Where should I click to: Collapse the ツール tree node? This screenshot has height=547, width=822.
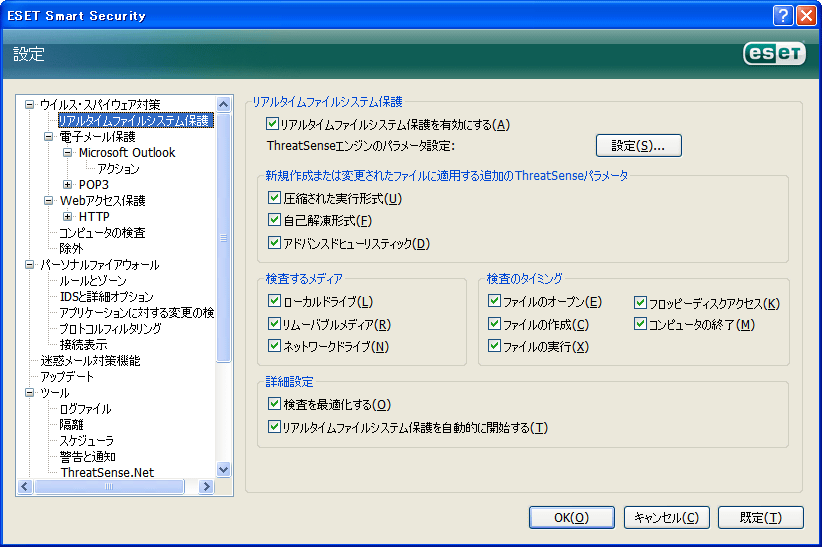[x=29, y=393]
